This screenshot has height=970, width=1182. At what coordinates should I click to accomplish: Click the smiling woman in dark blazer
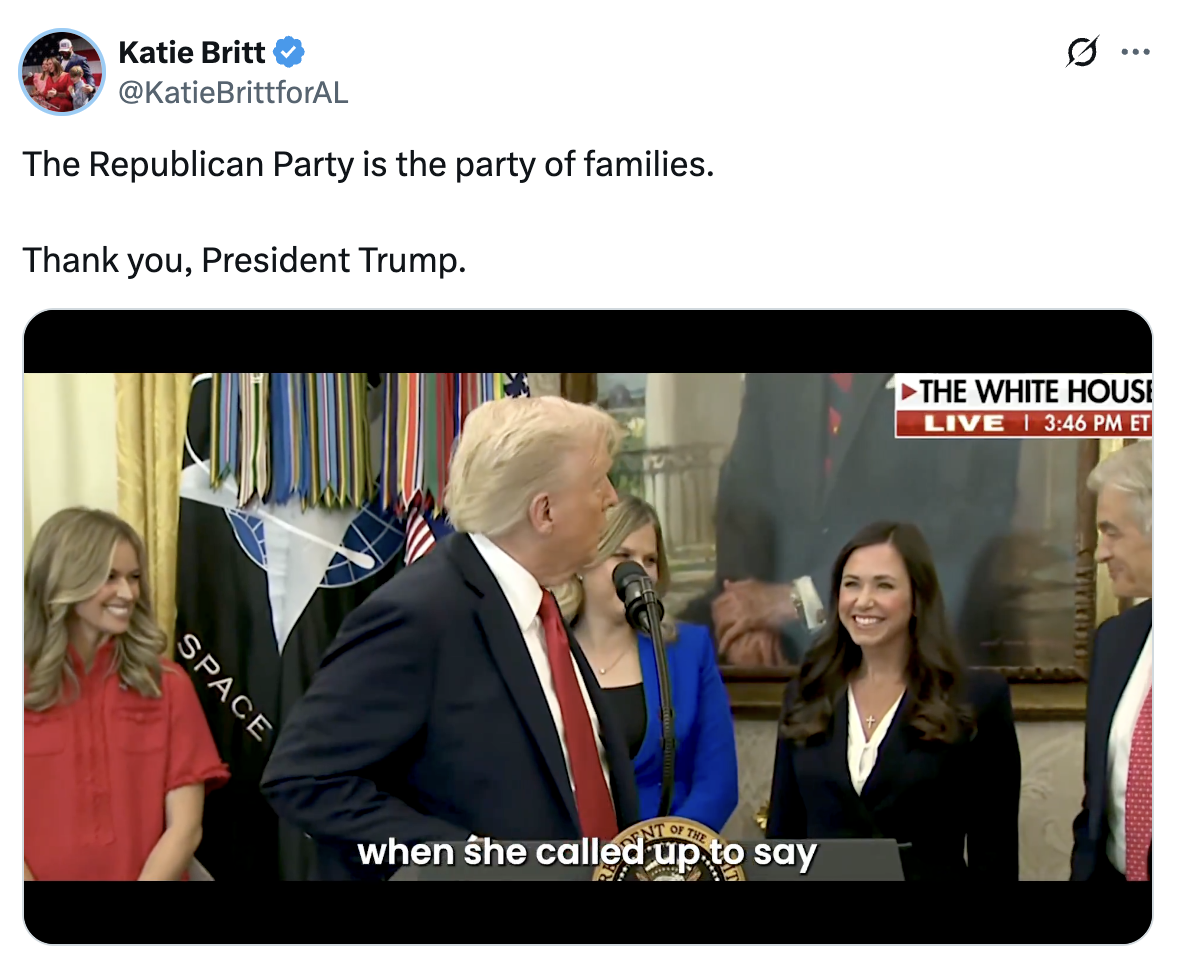[893, 701]
